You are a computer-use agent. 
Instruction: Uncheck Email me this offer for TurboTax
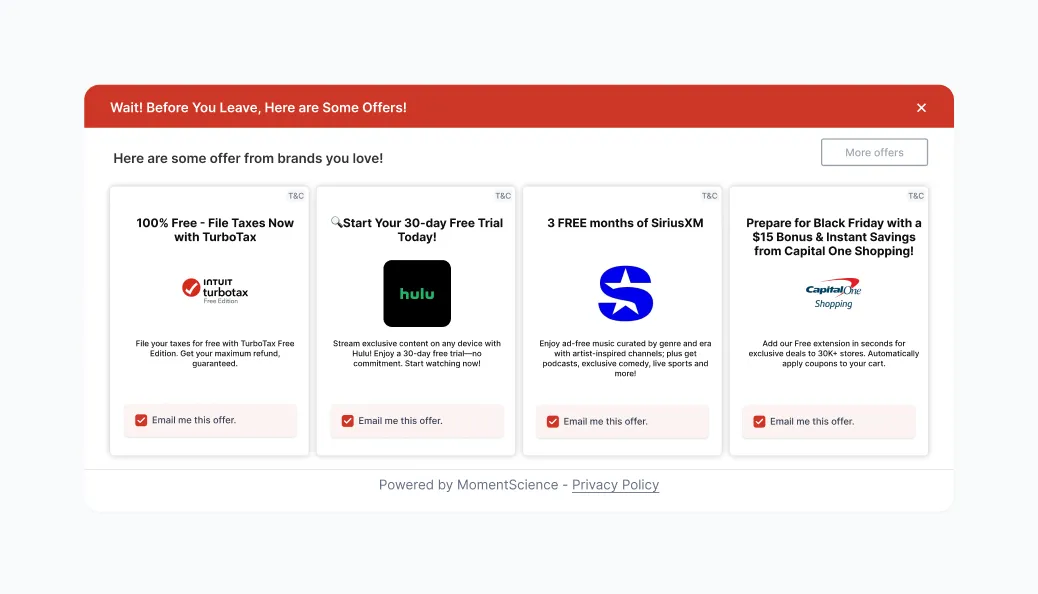tap(141, 421)
